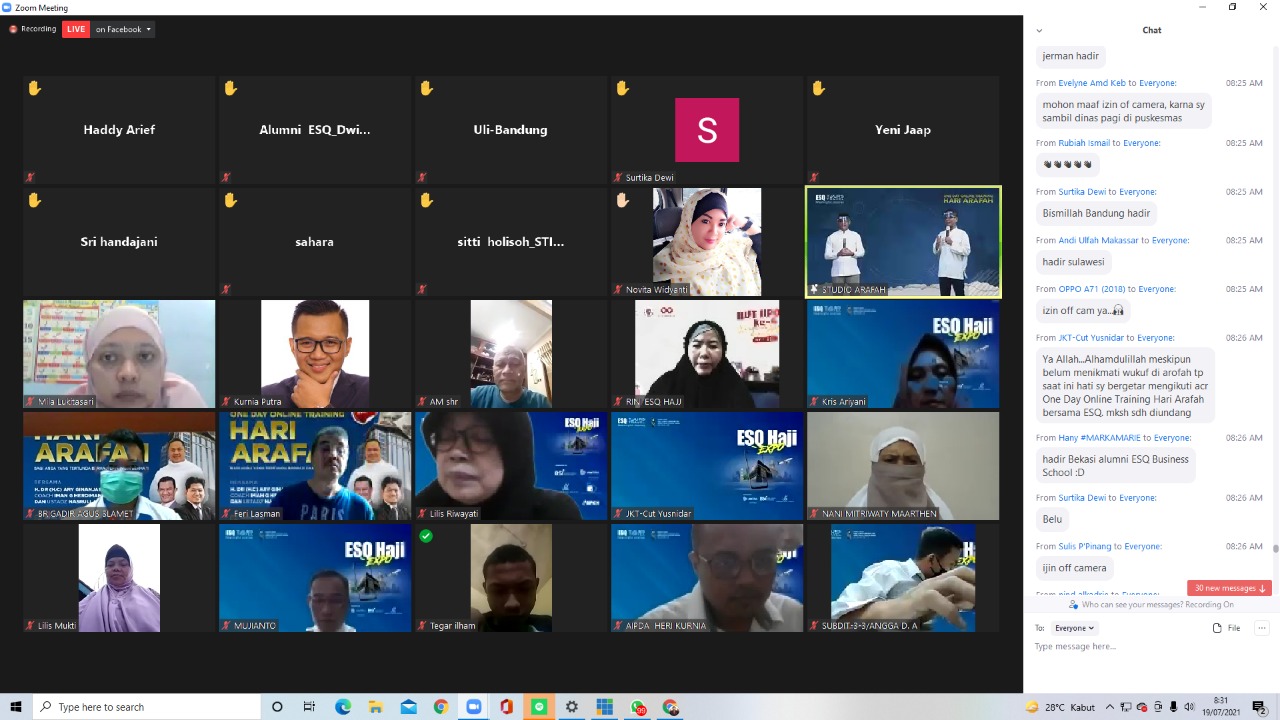Click the Who can see your messages icon
Screen dimensions: 1280x720
[x=1073, y=605]
